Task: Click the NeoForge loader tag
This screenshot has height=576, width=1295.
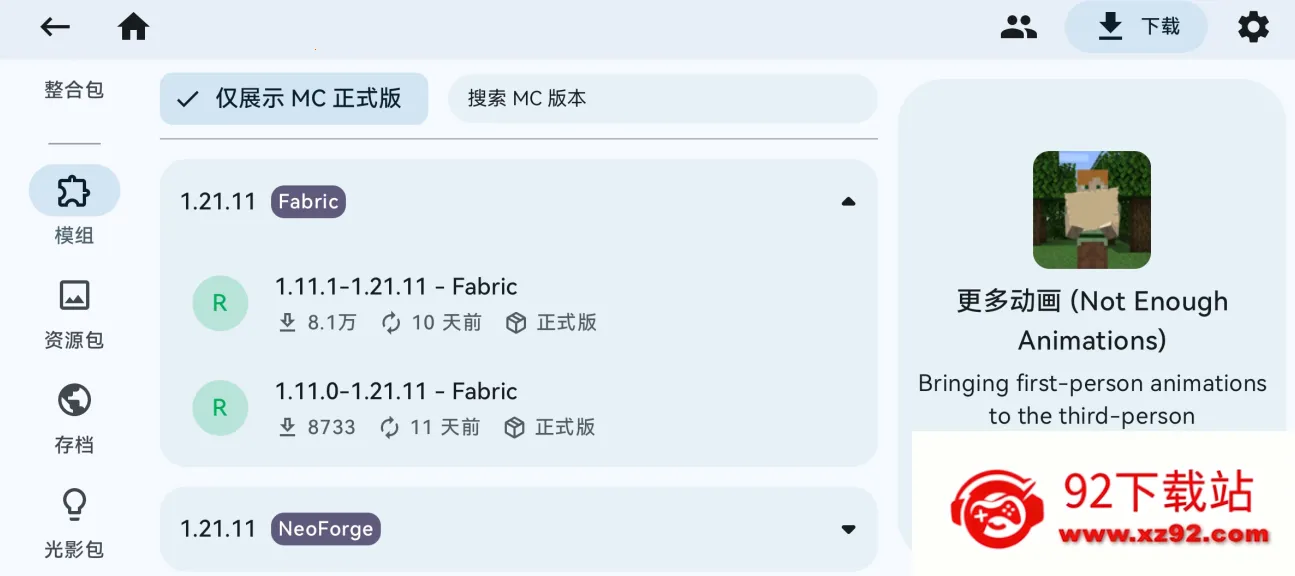Action: [x=326, y=529]
